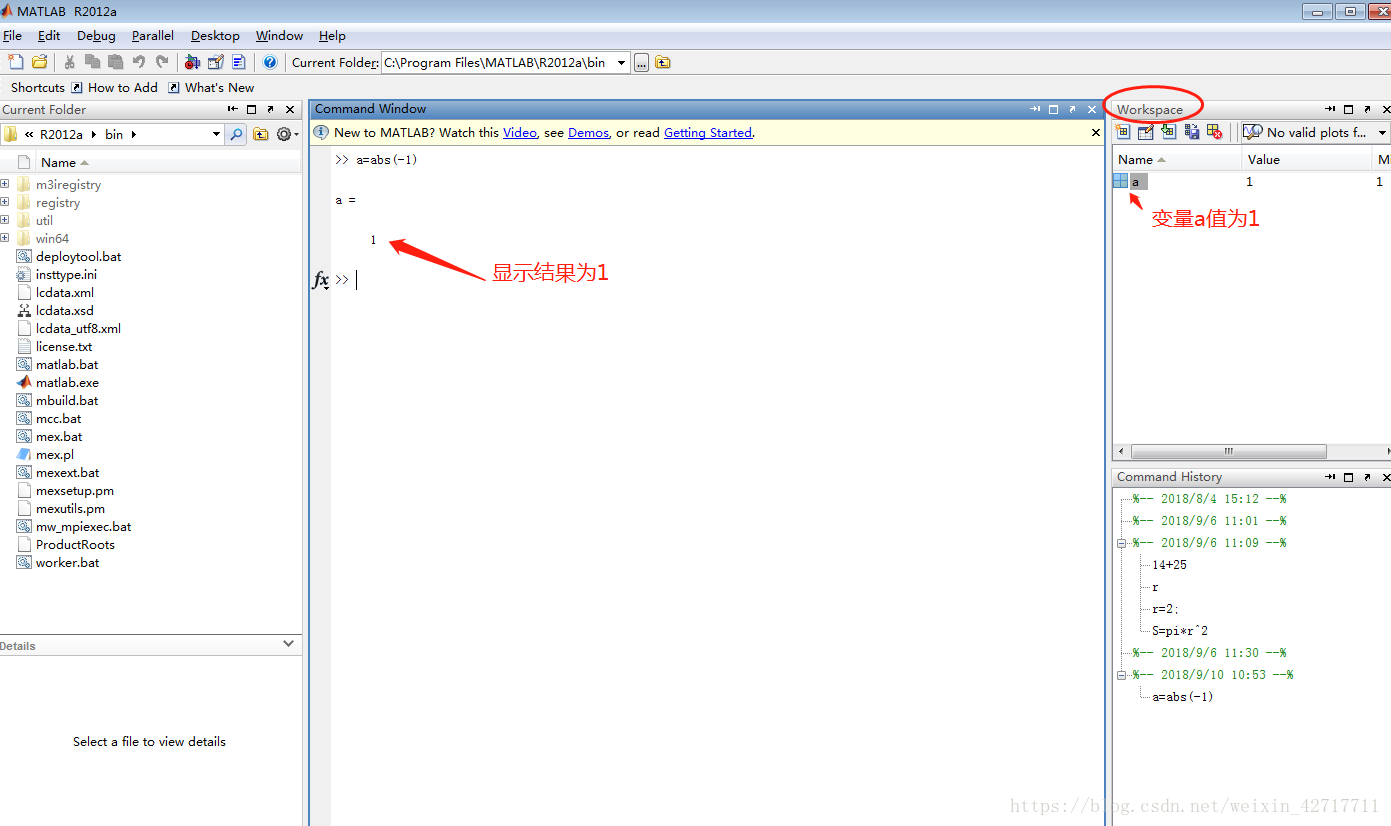Click the Workspace horizontal scrollbar
This screenshot has width=1391, height=826.
pos(1228,451)
